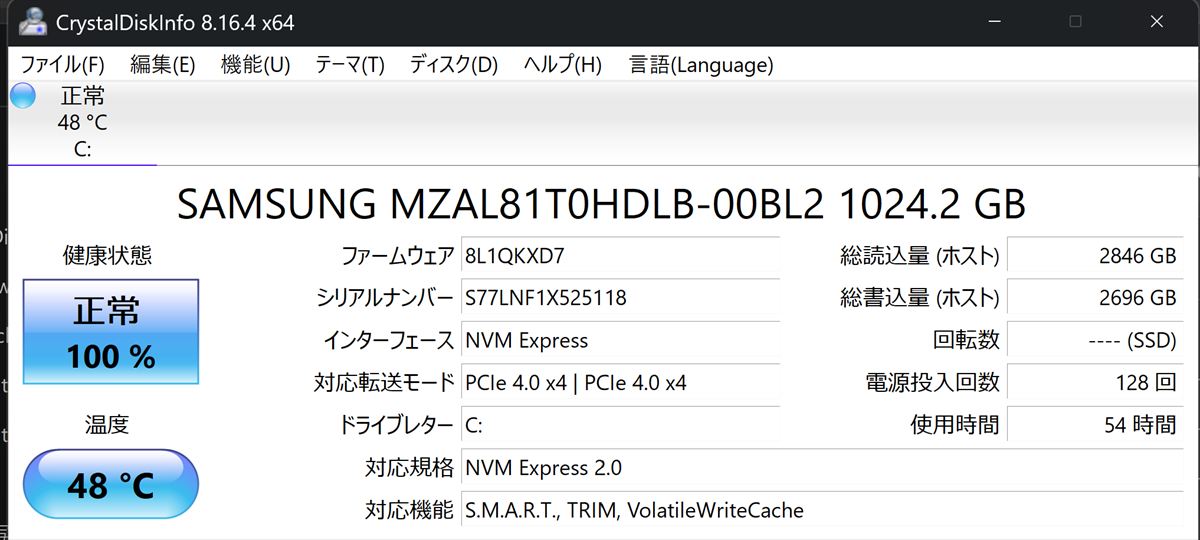Click the 健康状態 label

(x=107, y=255)
